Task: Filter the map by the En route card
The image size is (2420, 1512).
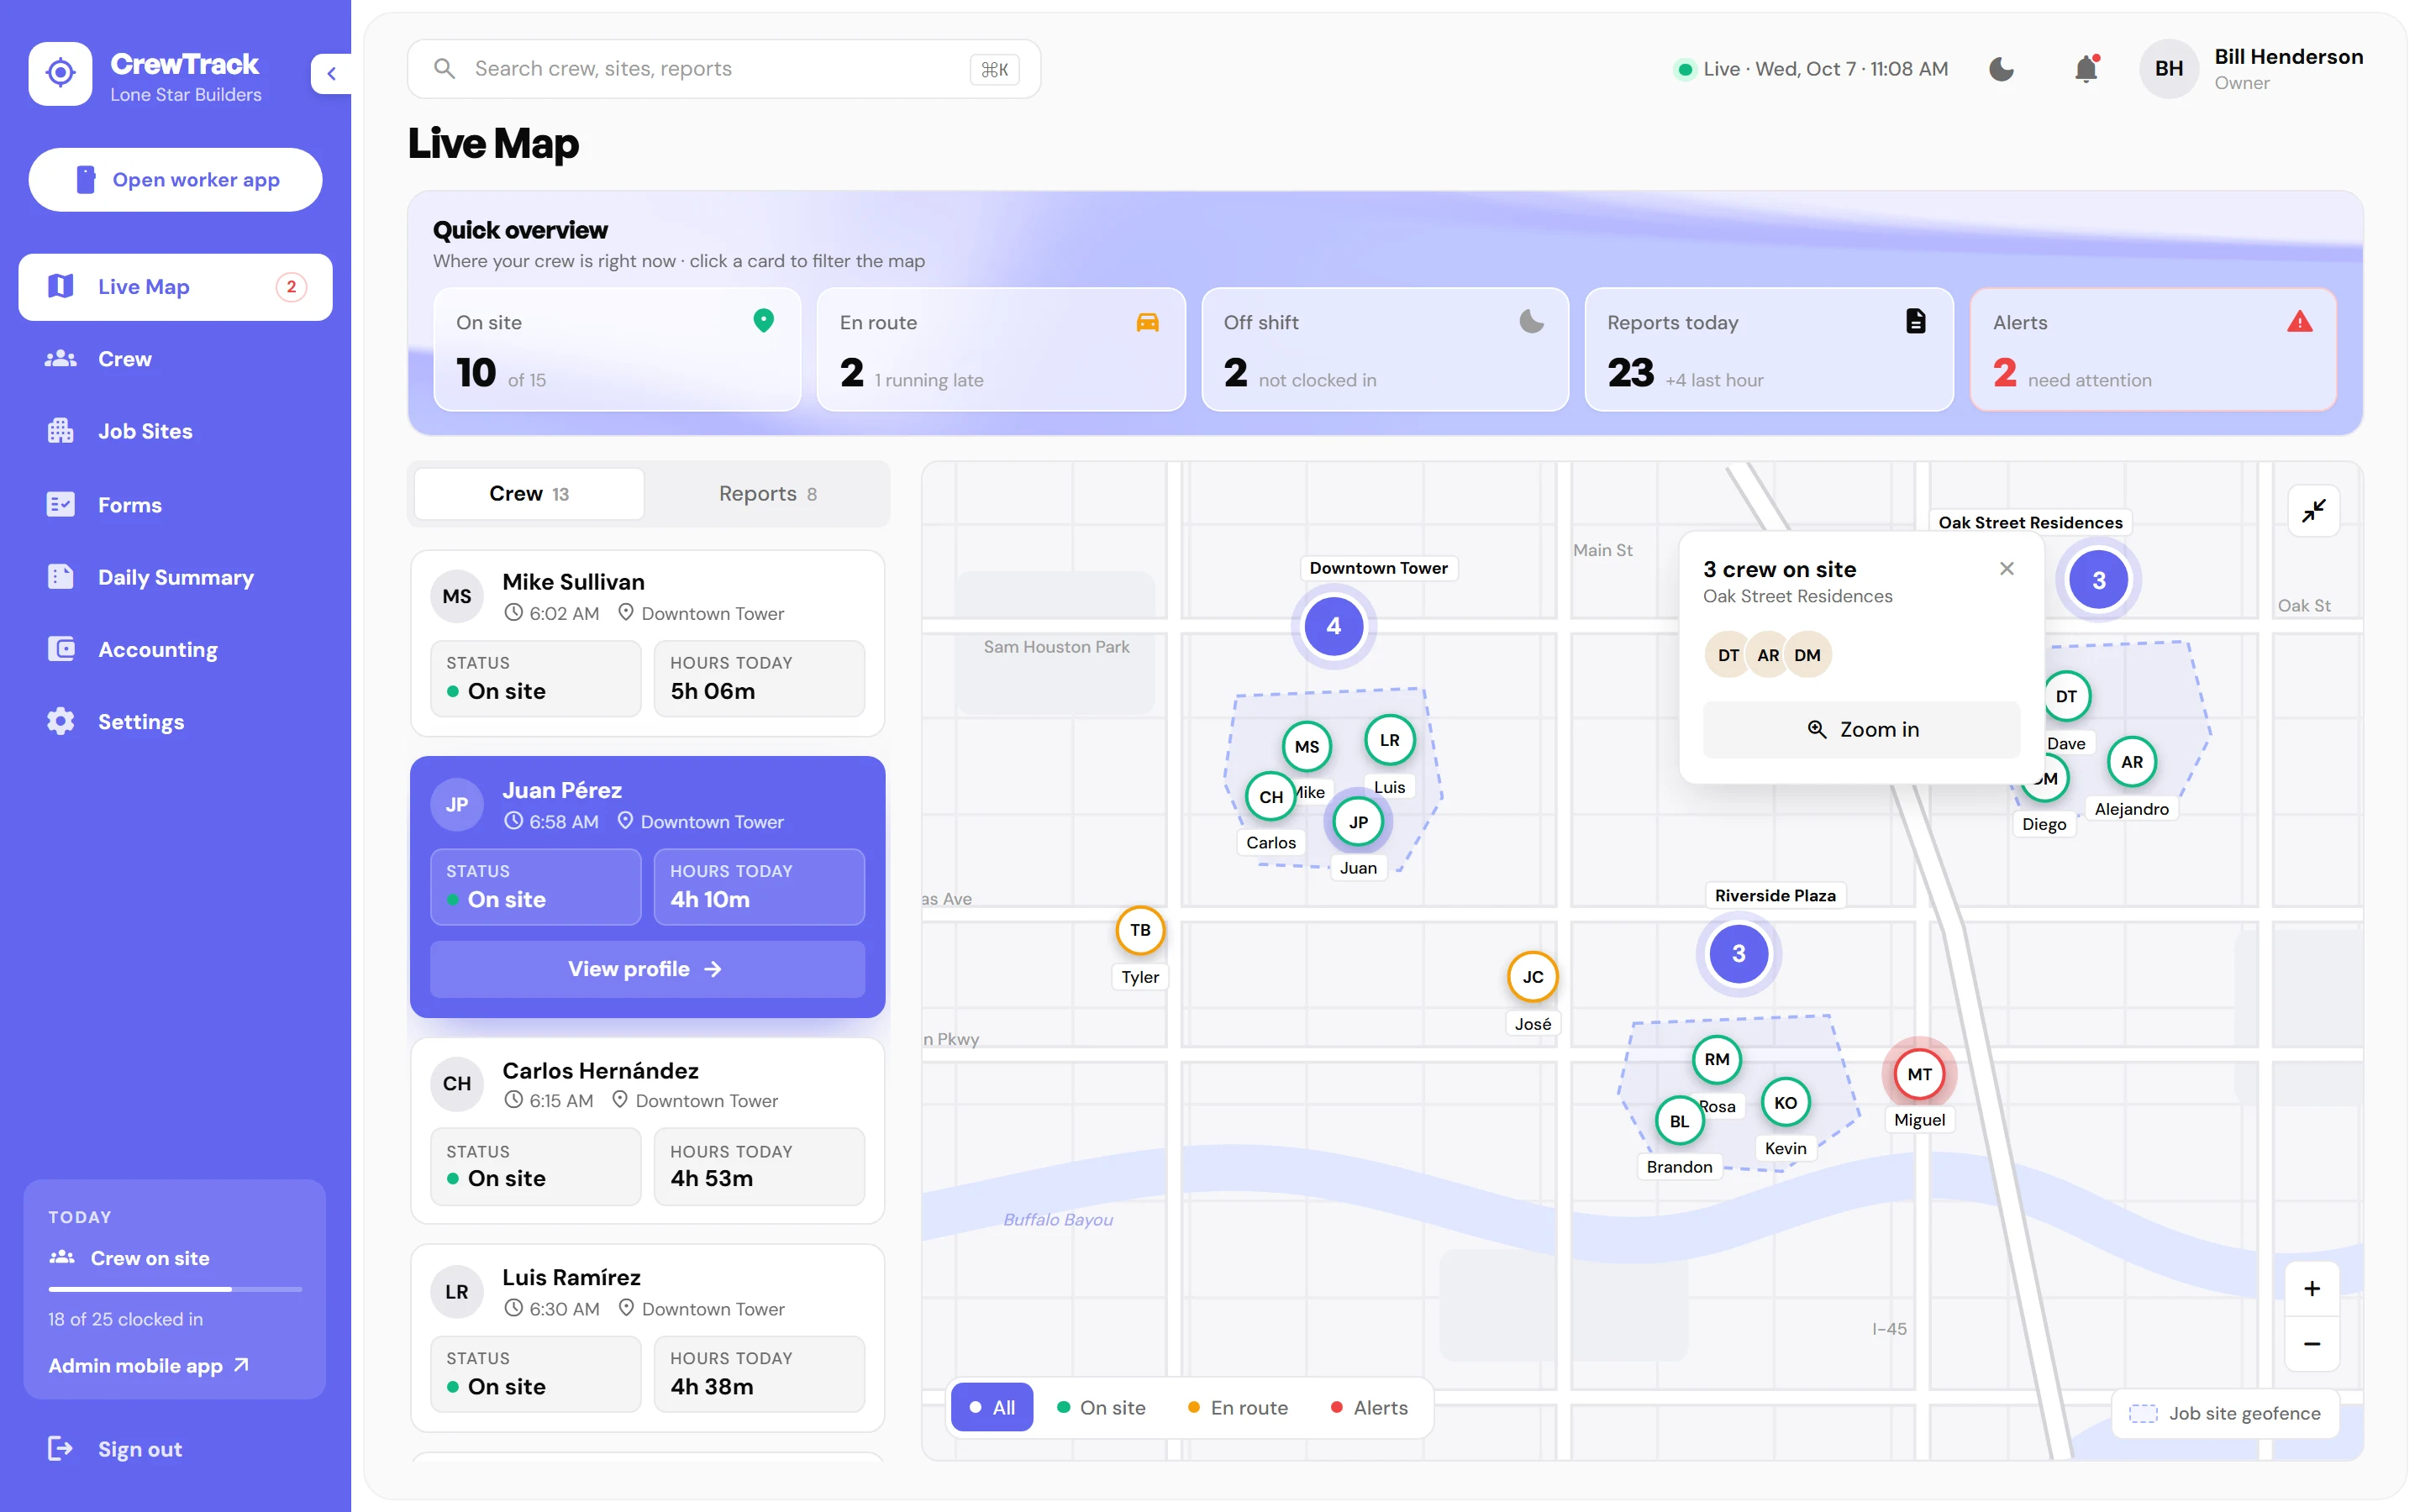Action: (x=1001, y=350)
